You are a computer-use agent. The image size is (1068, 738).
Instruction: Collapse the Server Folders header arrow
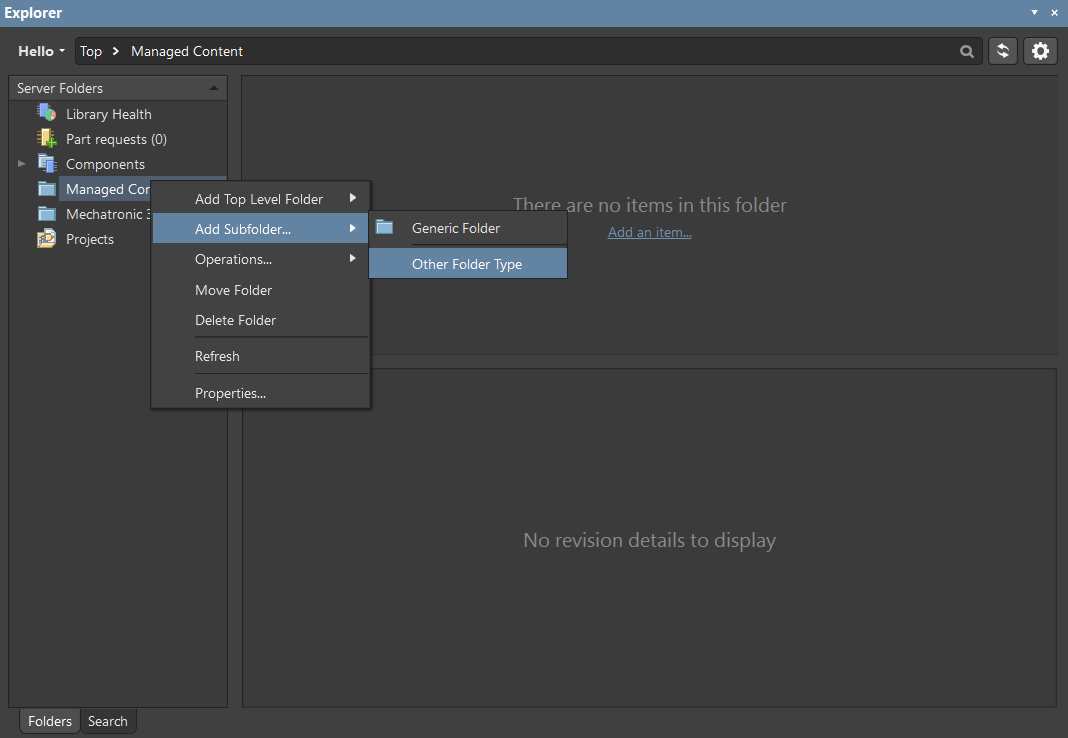[x=214, y=88]
